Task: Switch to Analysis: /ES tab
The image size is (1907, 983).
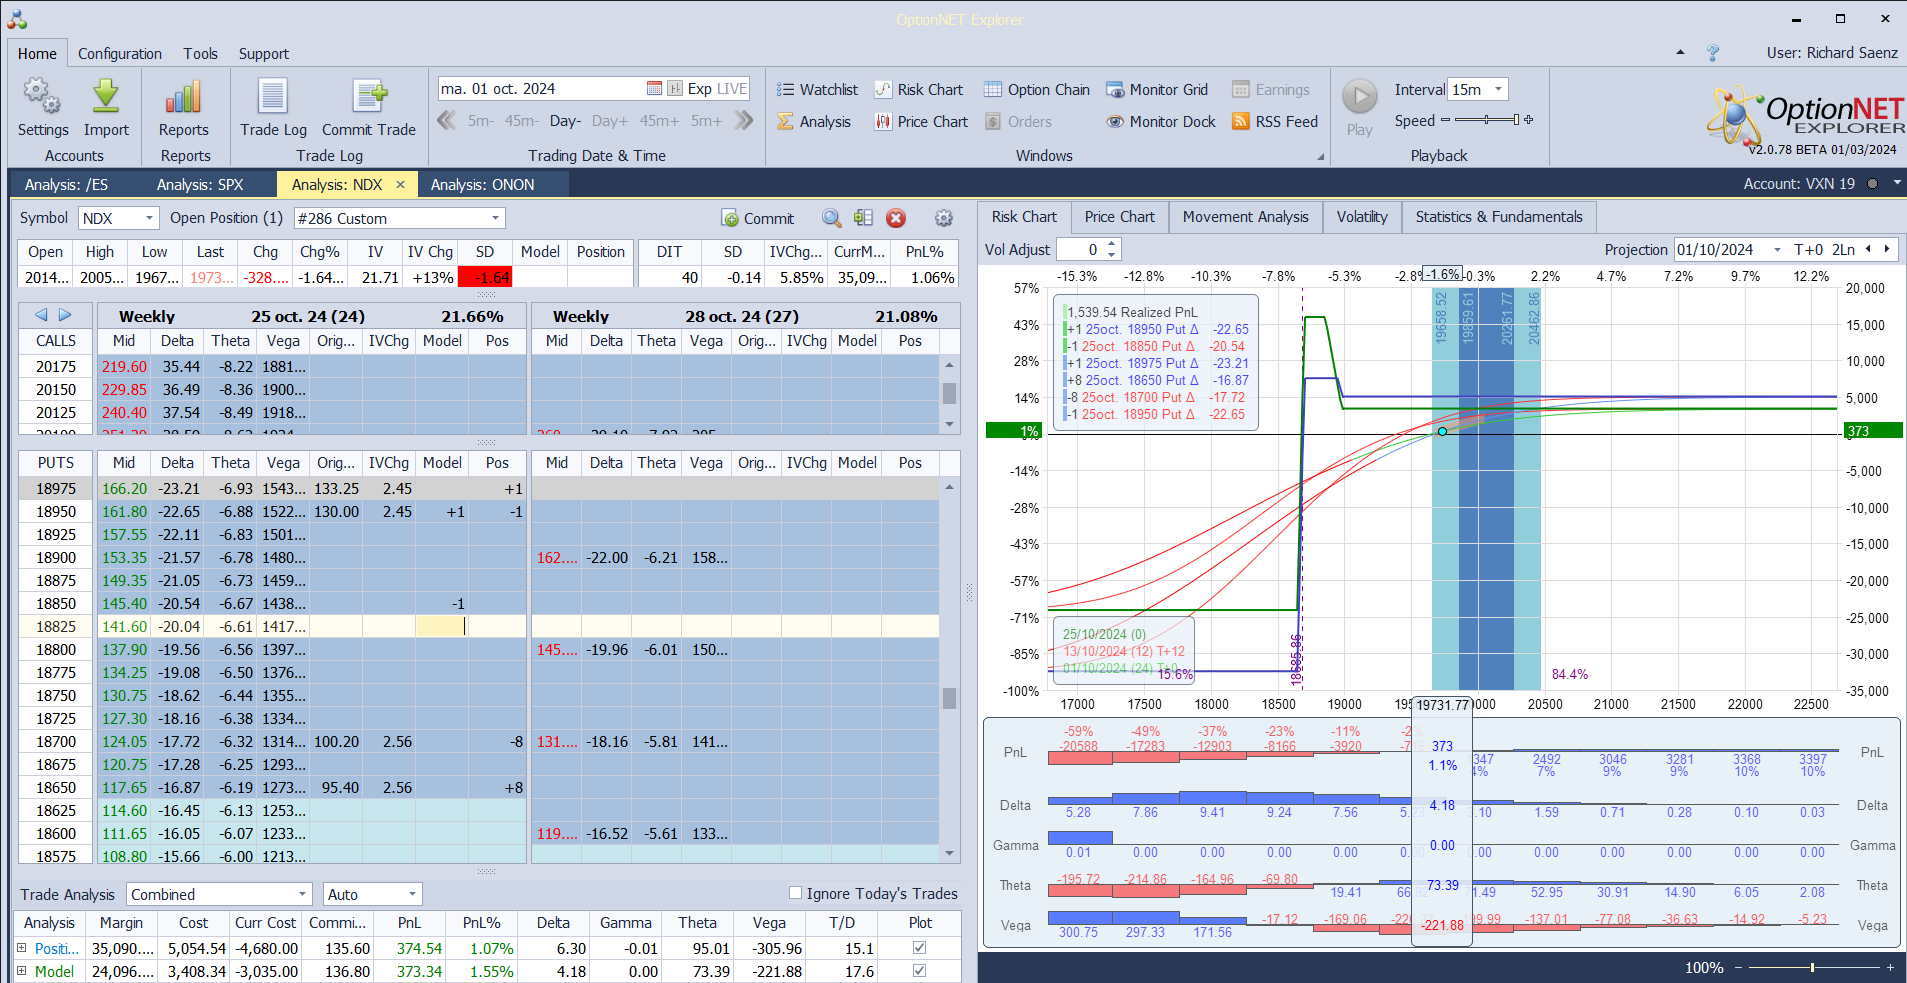Action: tap(66, 185)
